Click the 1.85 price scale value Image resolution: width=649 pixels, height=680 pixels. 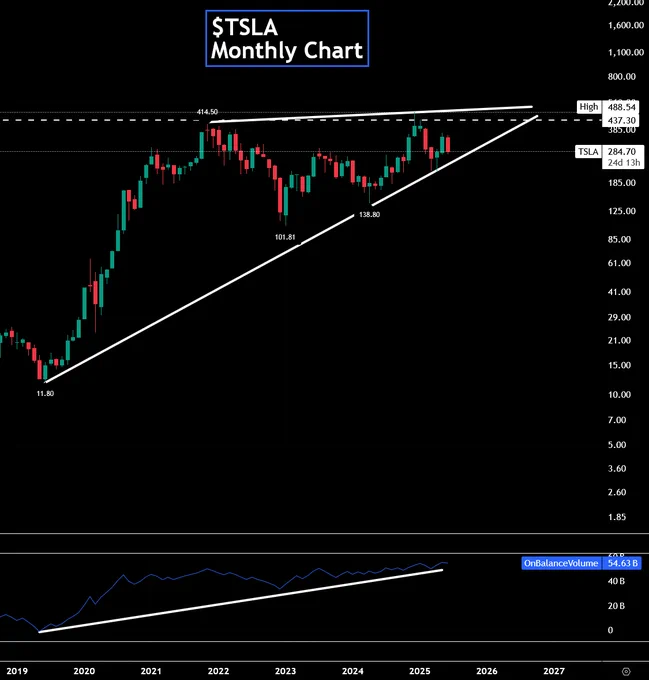click(x=617, y=517)
